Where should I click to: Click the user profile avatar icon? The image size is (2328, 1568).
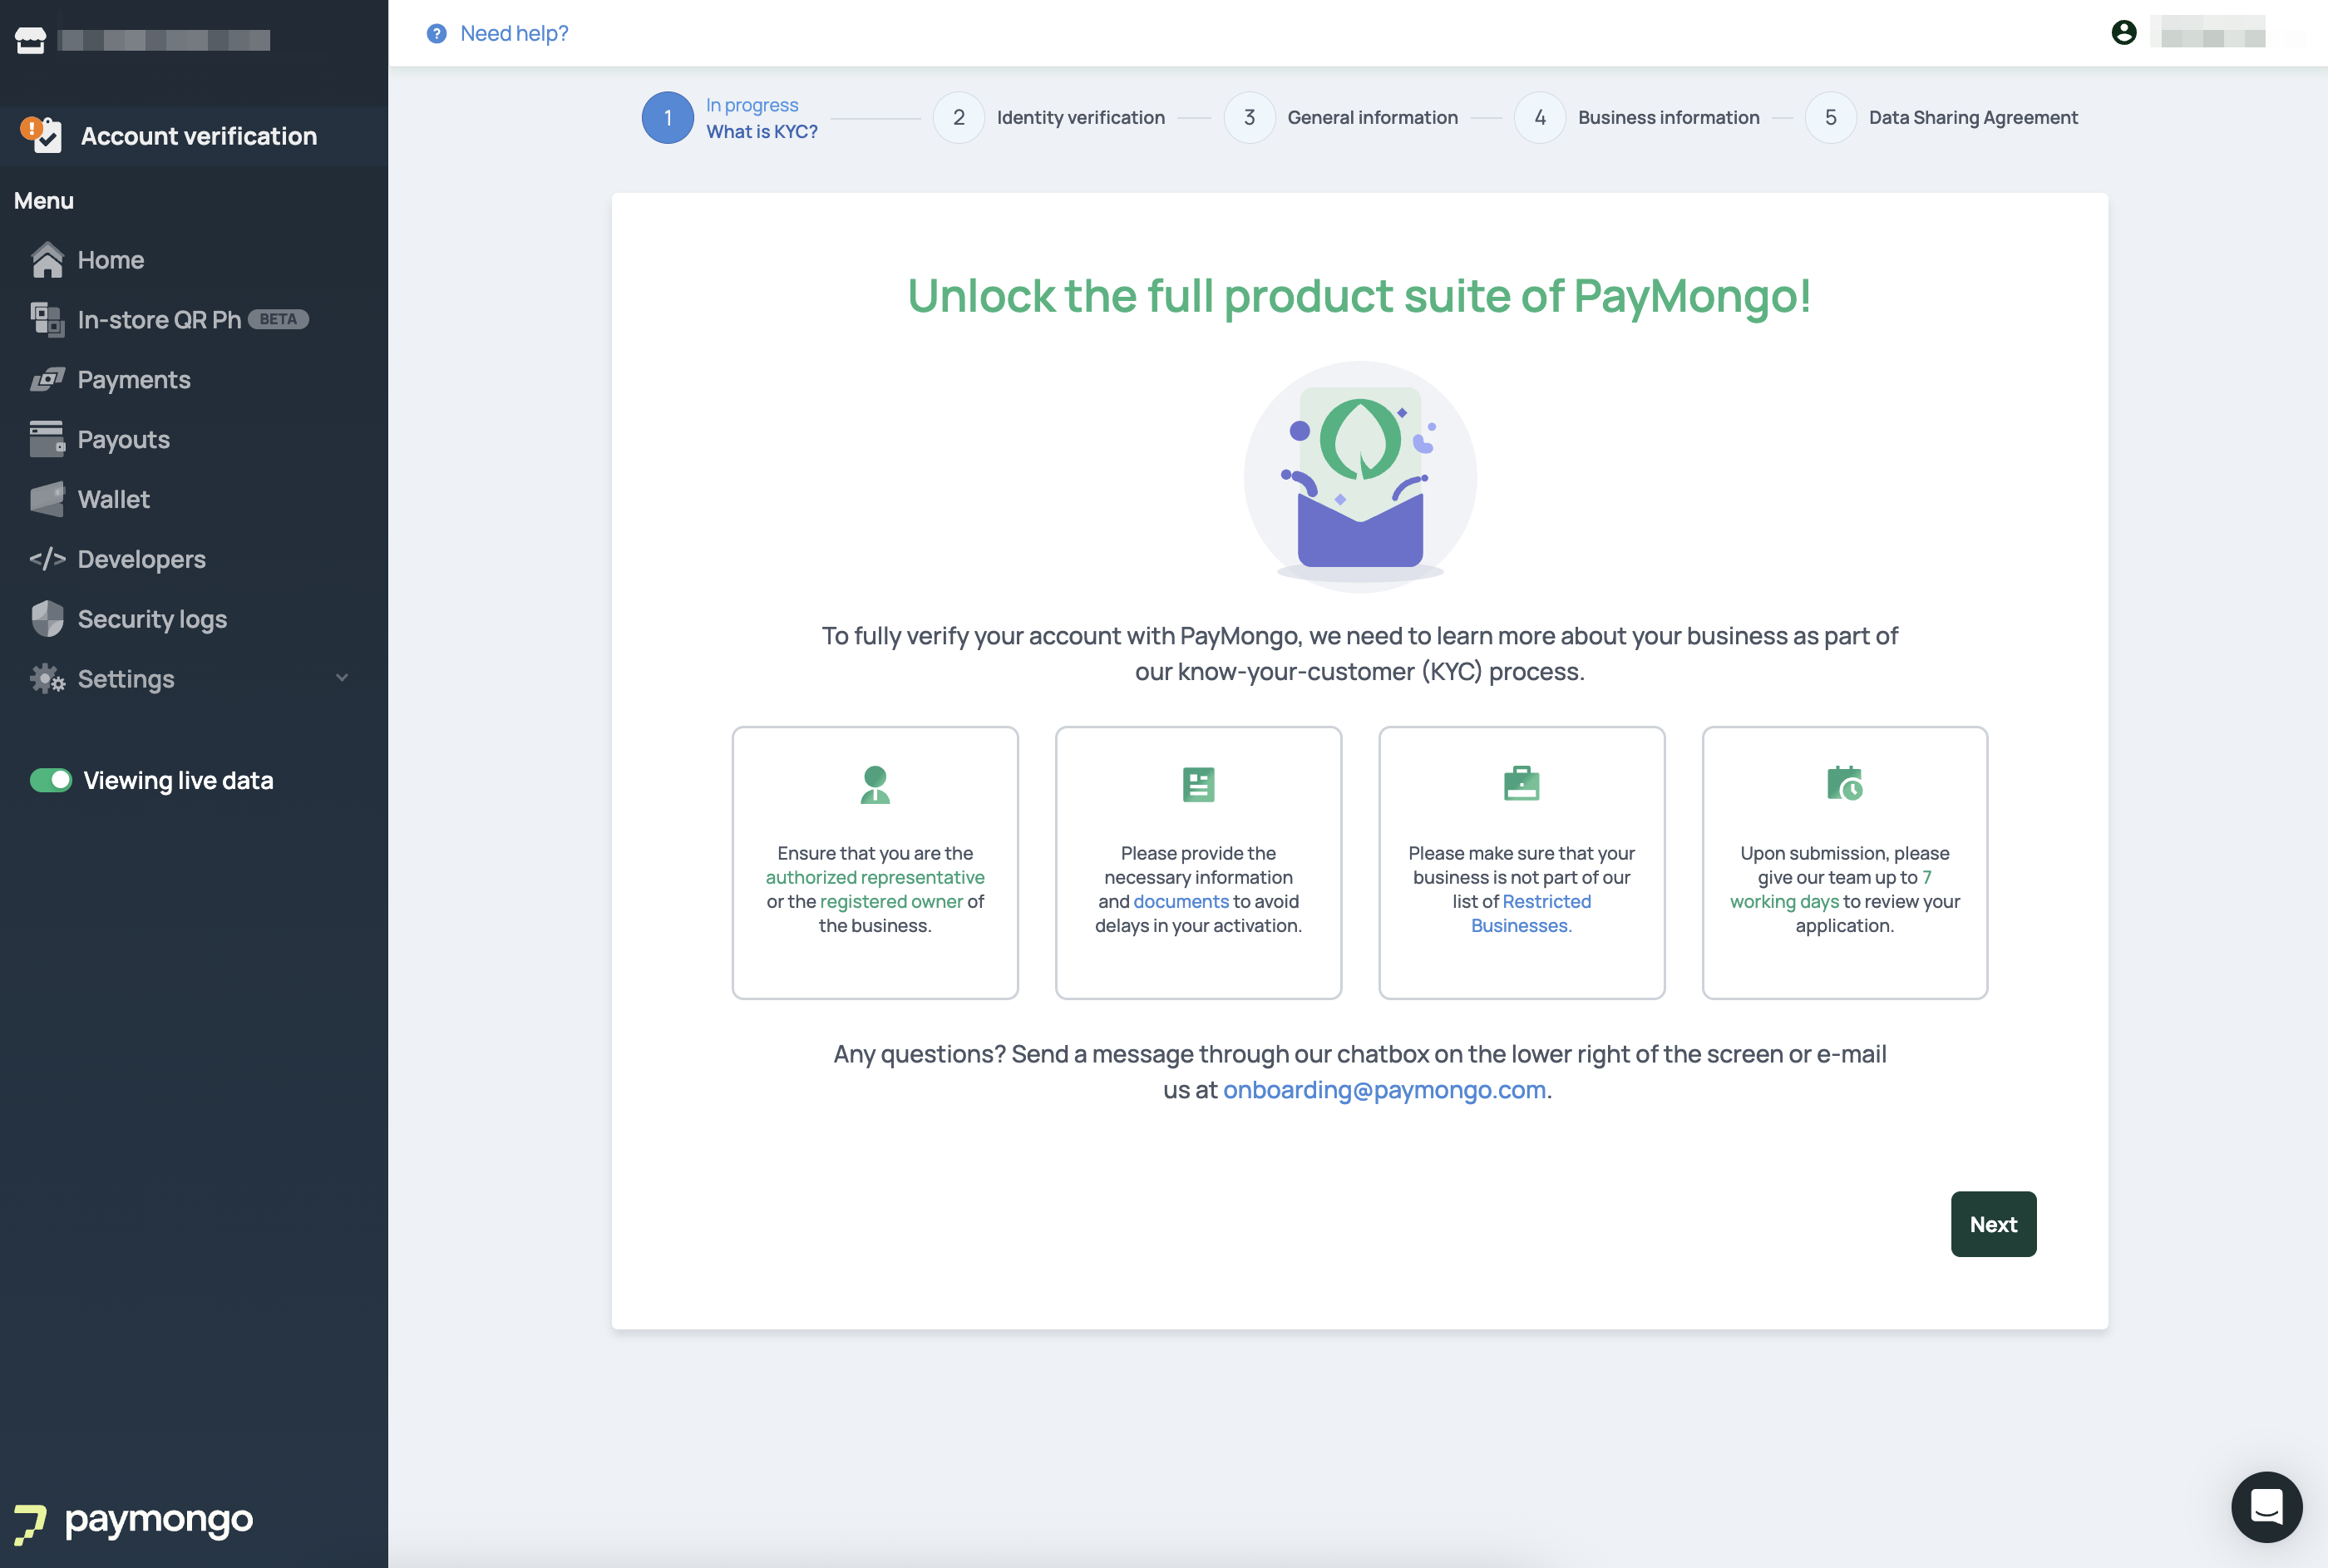click(x=2124, y=33)
